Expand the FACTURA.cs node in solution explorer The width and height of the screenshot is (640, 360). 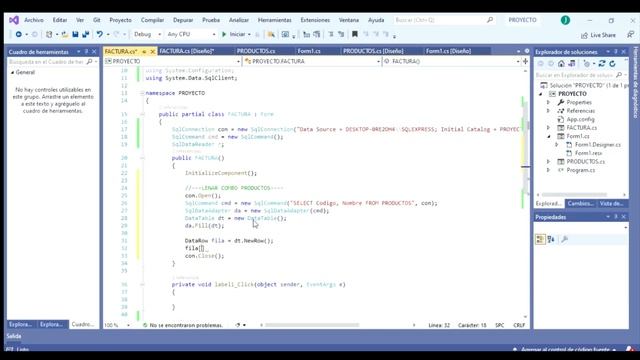click(x=549, y=128)
